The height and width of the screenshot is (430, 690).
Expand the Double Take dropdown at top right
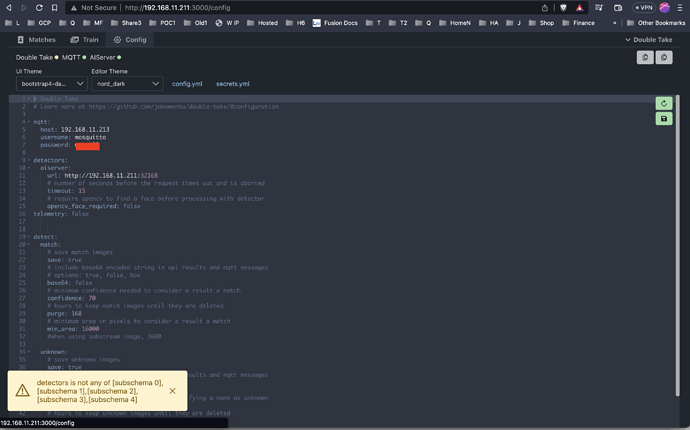pos(649,40)
